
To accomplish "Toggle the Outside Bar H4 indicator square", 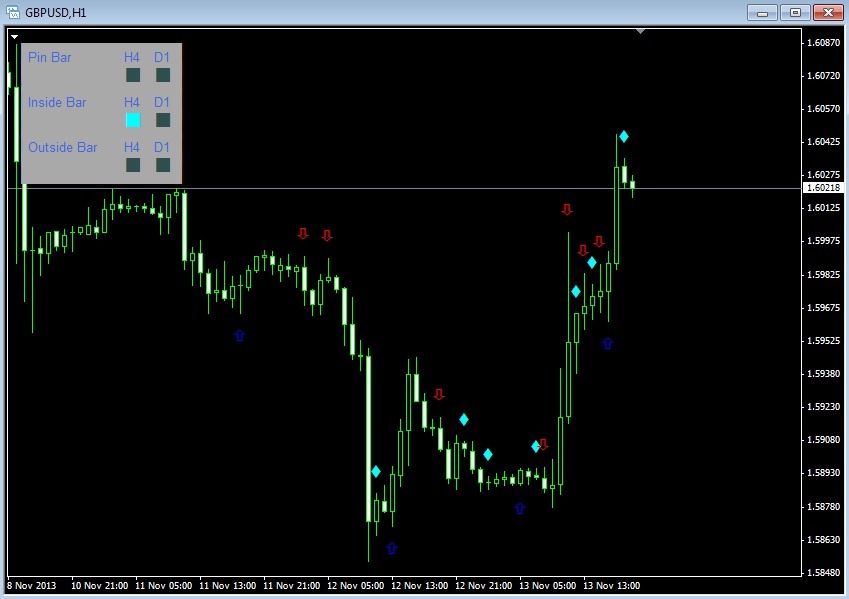I will pos(133,165).
